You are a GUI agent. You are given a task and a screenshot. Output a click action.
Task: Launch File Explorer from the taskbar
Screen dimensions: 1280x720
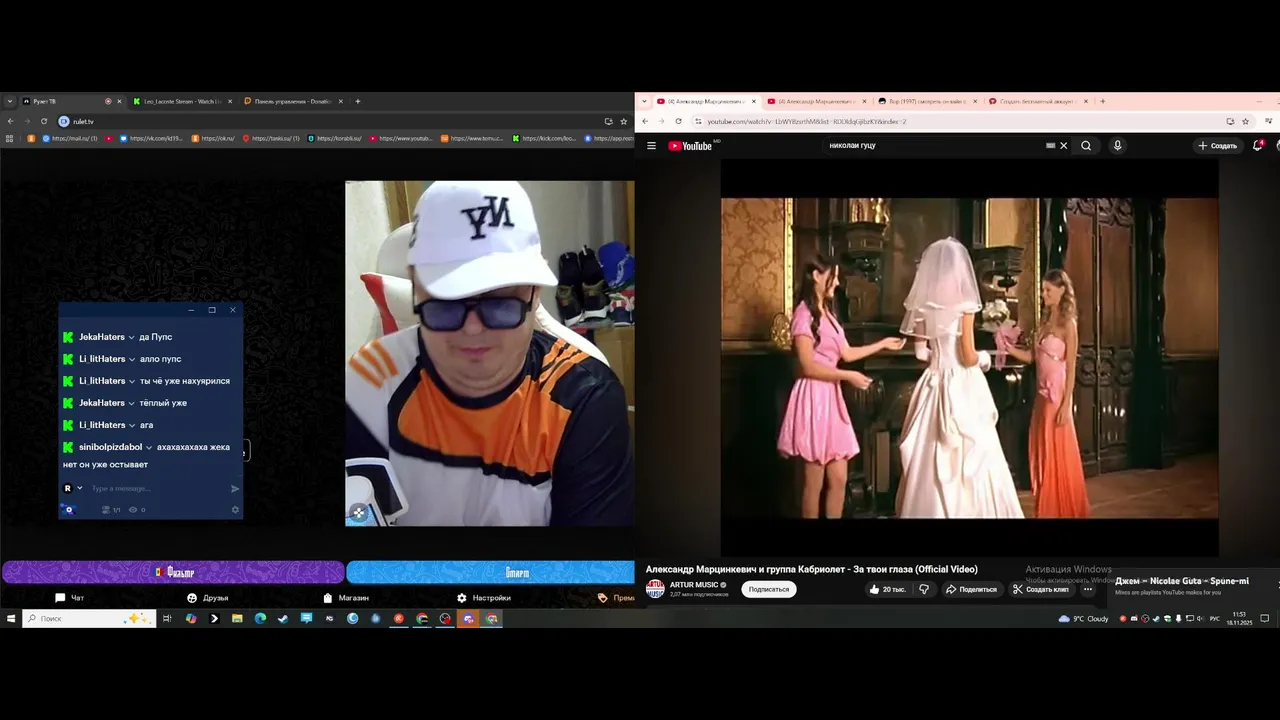[x=237, y=619]
